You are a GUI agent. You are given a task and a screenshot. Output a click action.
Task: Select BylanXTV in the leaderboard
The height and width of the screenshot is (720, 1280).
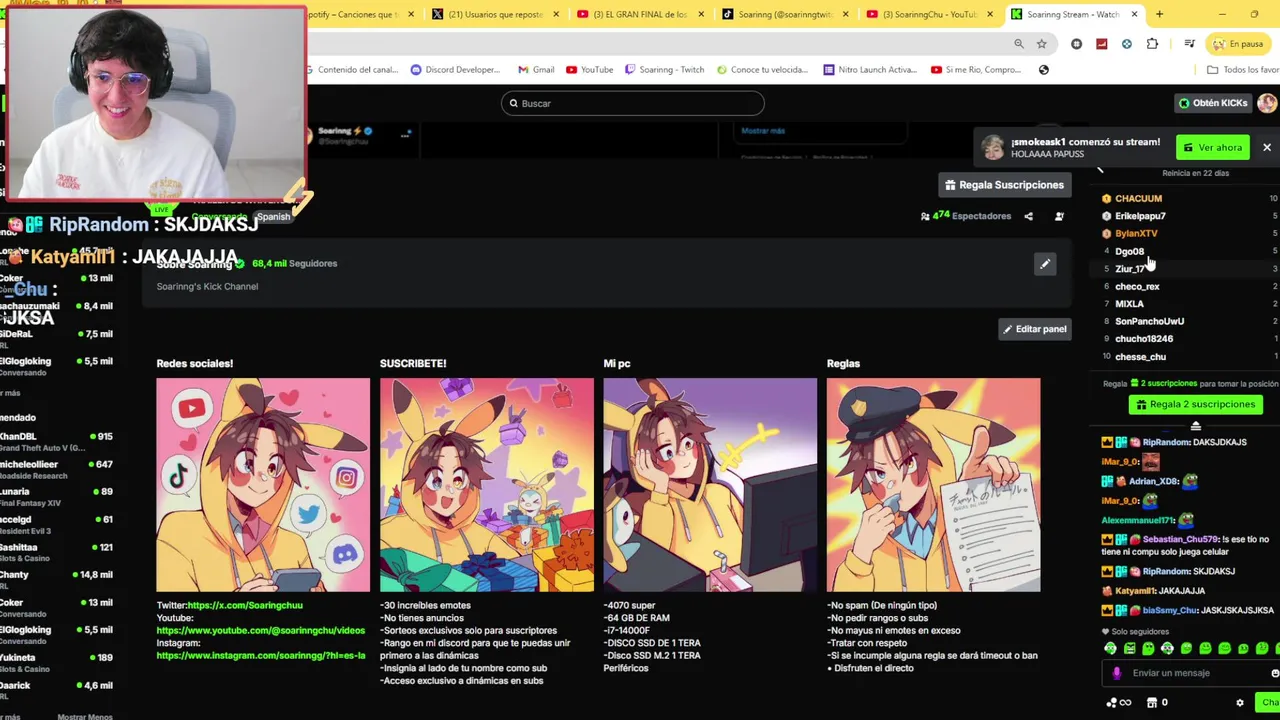(x=1136, y=234)
